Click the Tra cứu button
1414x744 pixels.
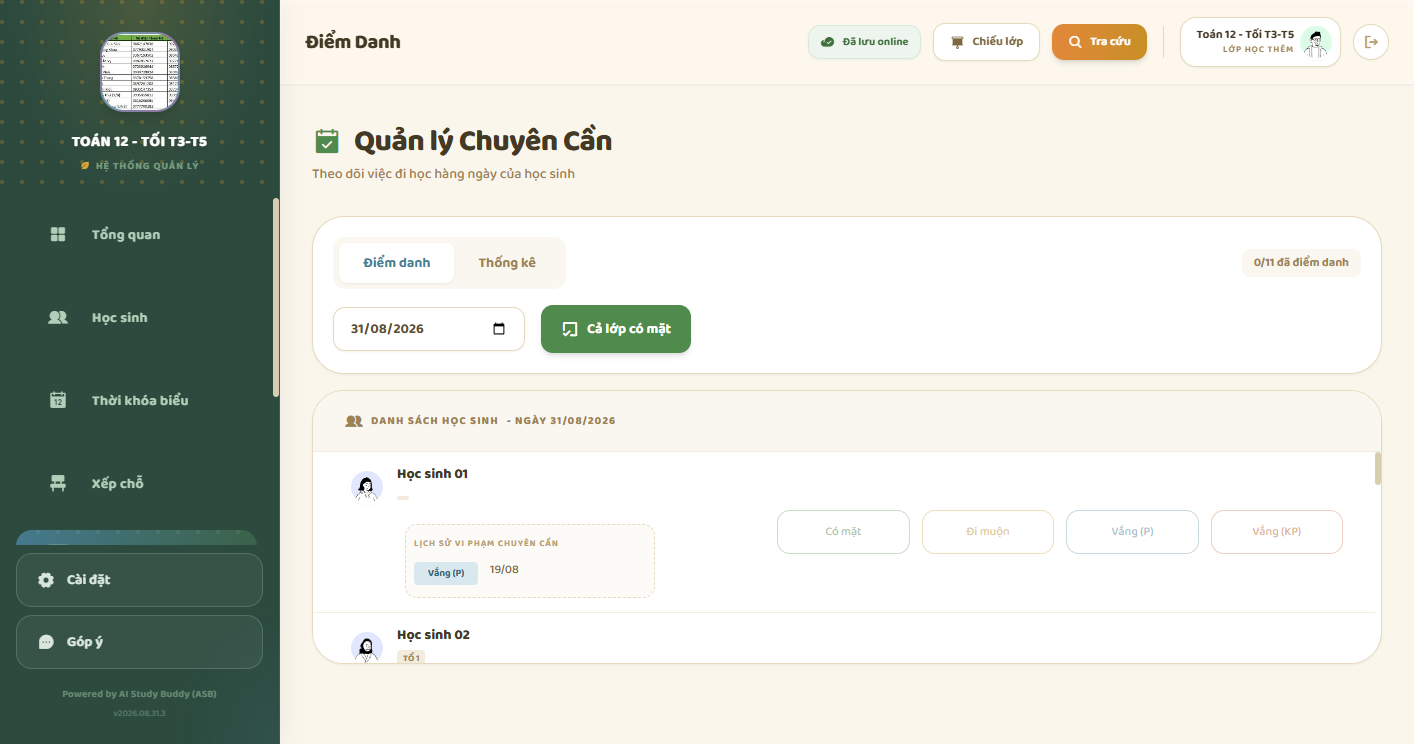(x=1099, y=42)
